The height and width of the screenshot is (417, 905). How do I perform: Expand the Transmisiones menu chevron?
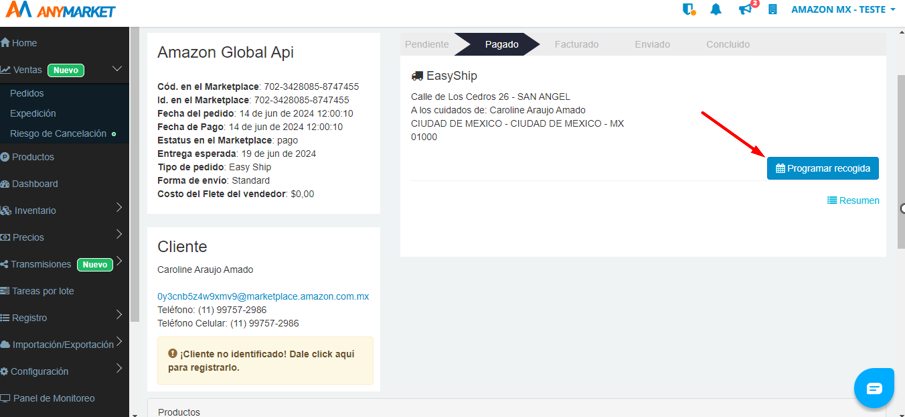tap(119, 261)
